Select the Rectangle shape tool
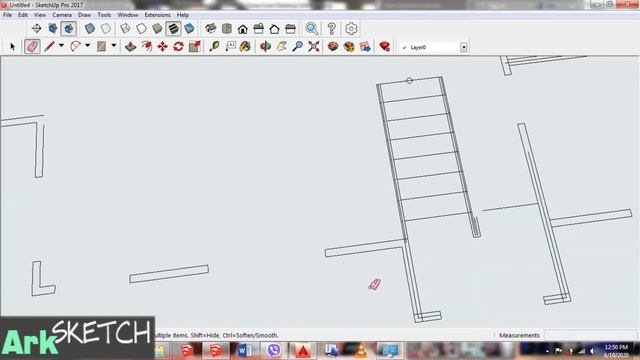Viewport: 640px width, 360px height. [101, 46]
